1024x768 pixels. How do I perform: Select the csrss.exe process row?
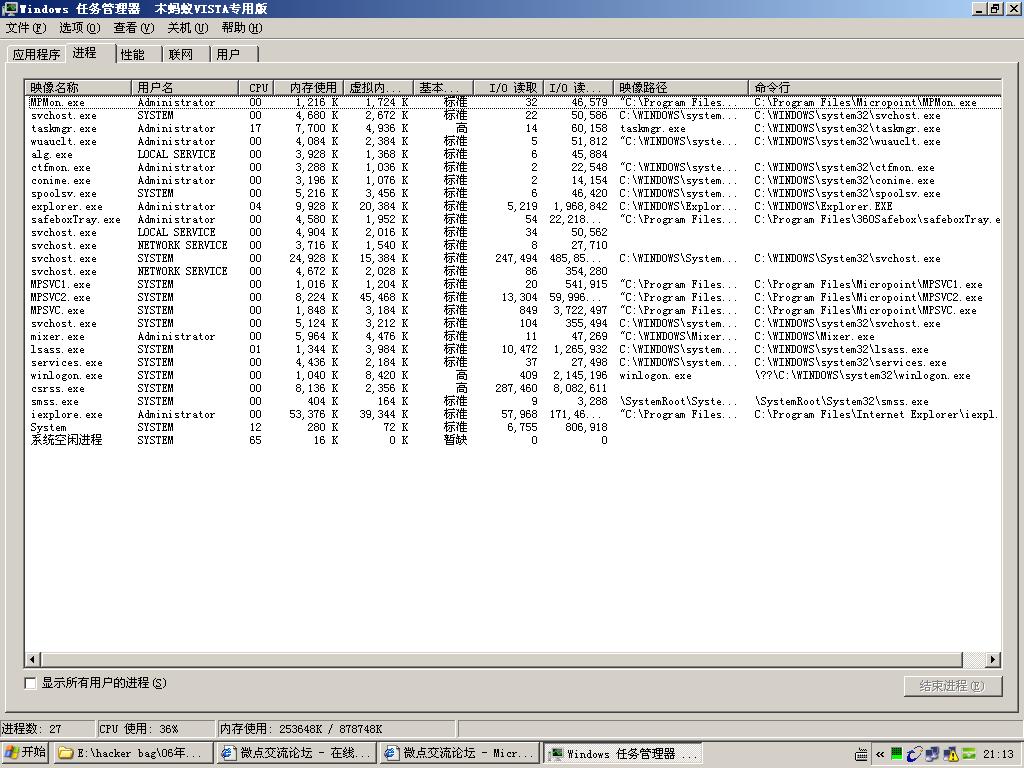pyautogui.click(x=513, y=389)
